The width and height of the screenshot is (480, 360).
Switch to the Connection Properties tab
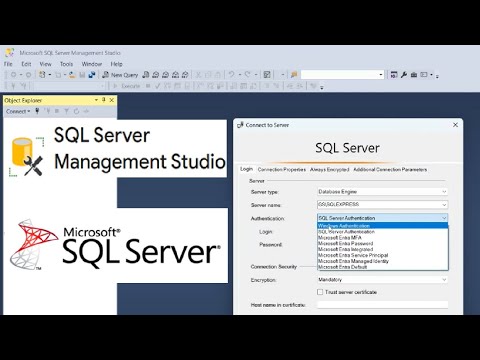pos(282,169)
